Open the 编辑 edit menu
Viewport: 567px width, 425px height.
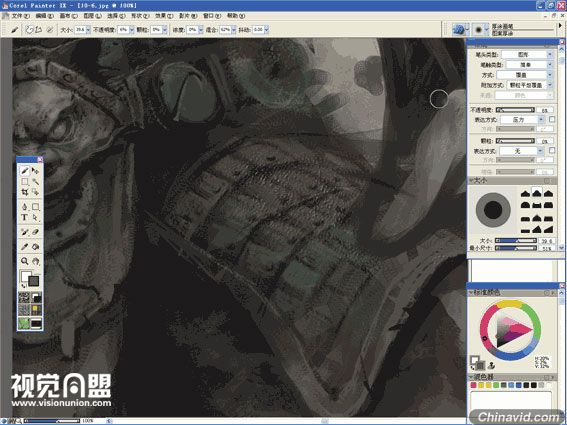[44, 16]
